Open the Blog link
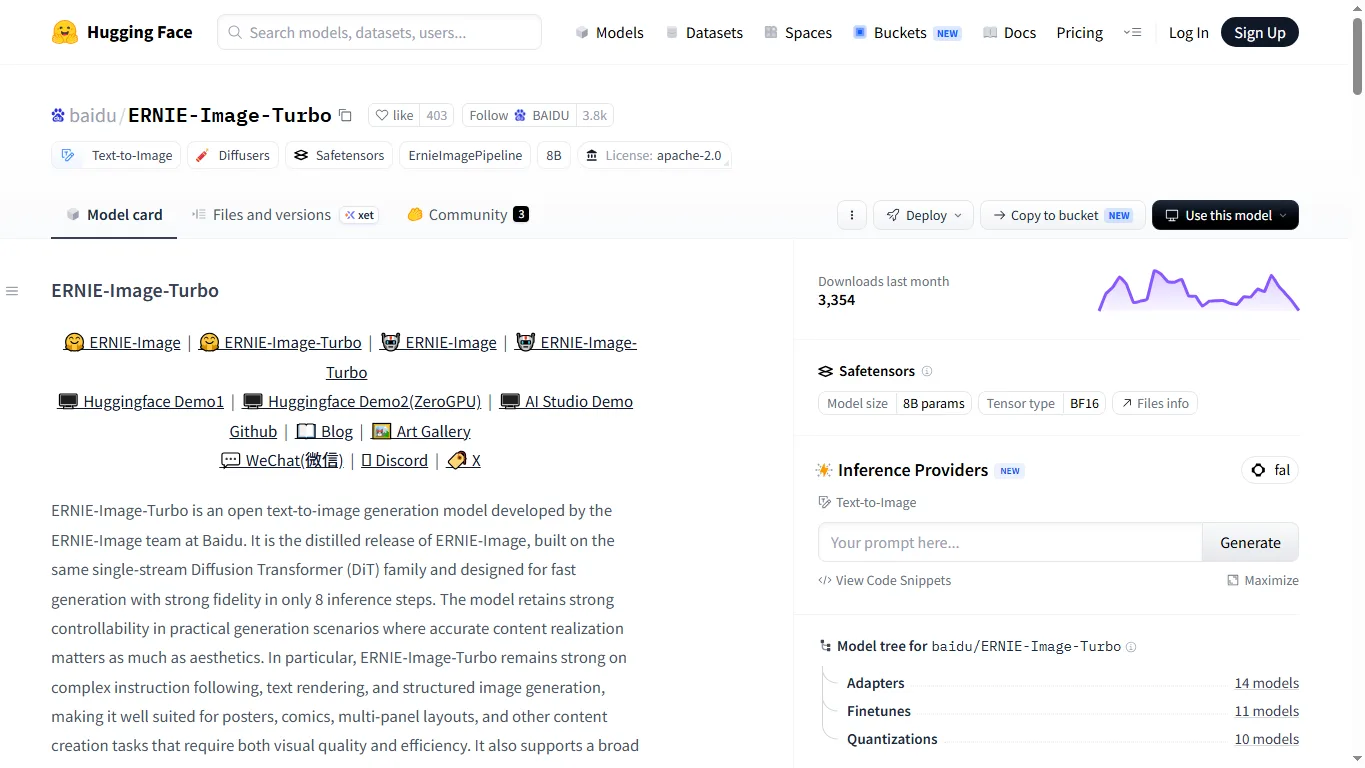Screen dimensions: 1365x768 [325, 431]
